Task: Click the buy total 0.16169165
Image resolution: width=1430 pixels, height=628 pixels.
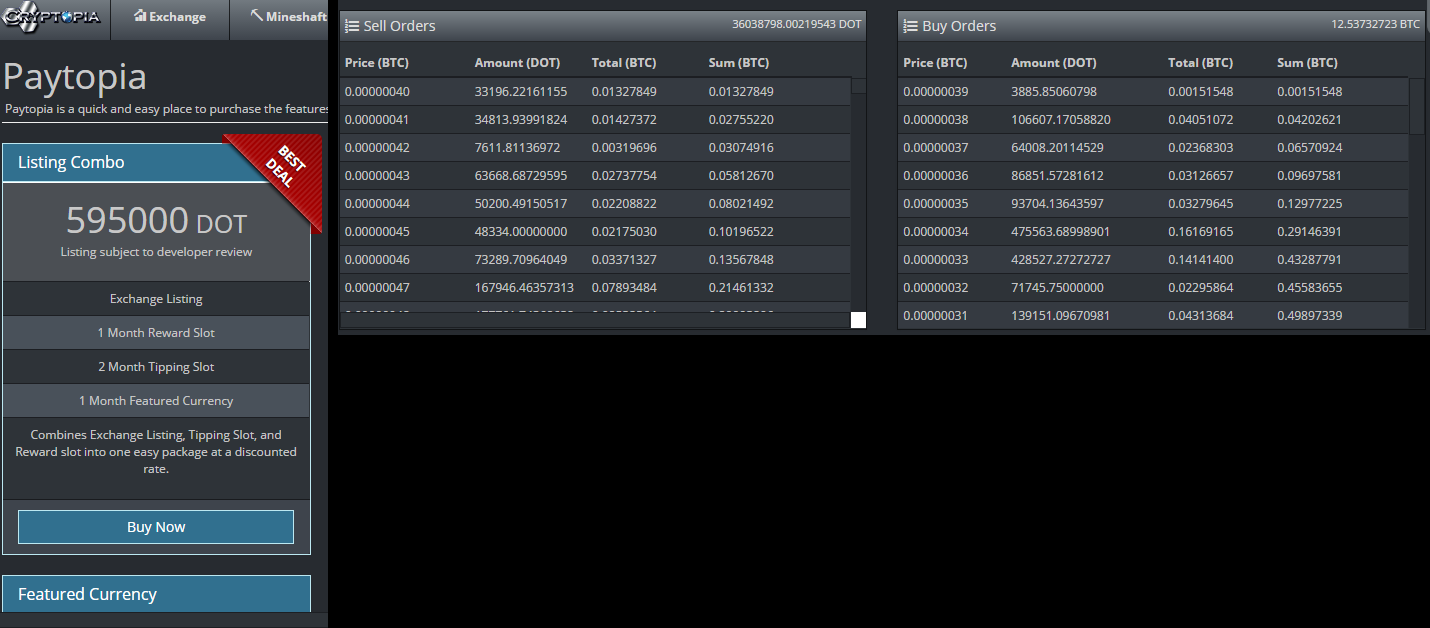Action: click(x=1200, y=232)
